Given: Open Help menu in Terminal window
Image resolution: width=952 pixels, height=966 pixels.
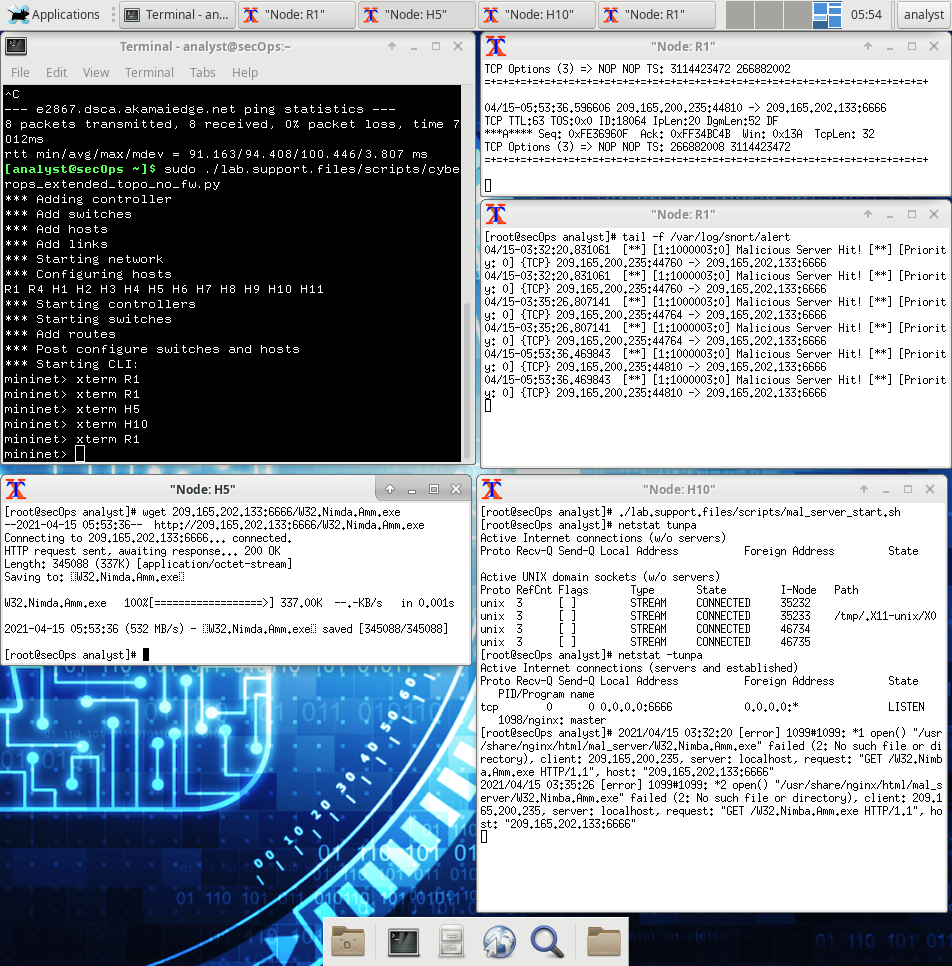Looking at the screenshot, I should pos(245,72).
